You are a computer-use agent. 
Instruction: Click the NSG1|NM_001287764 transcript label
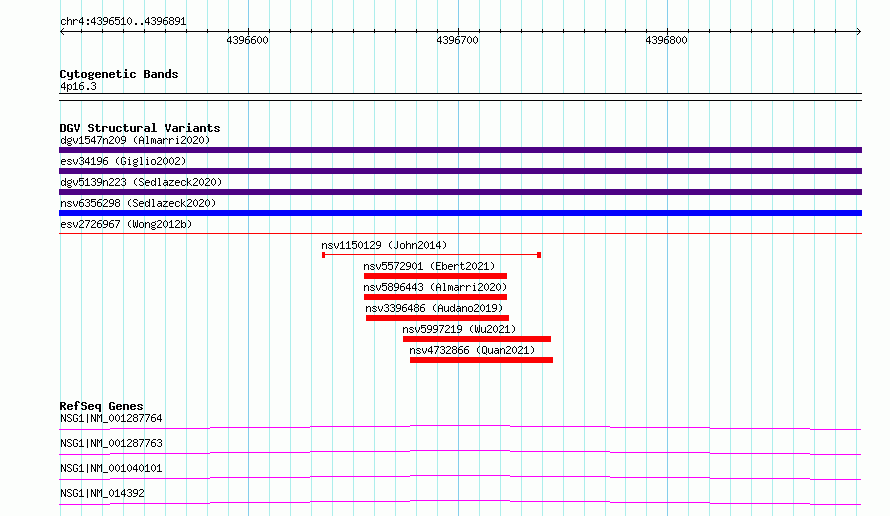click(x=111, y=418)
